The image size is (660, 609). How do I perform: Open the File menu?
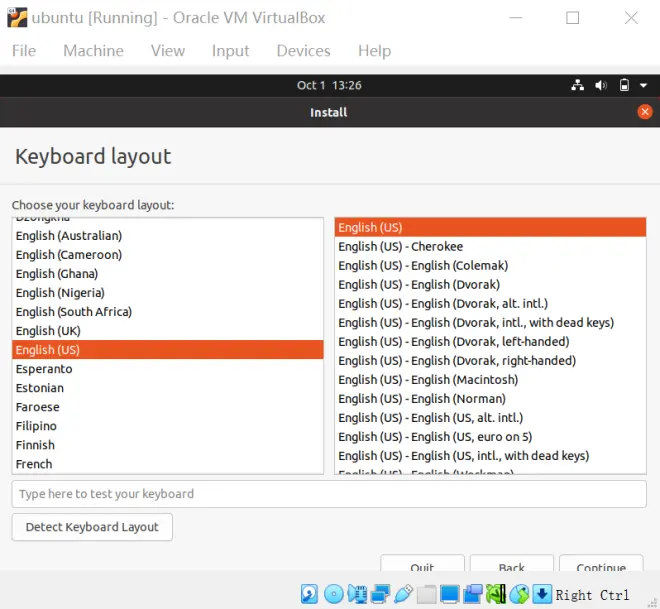pos(24,51)
